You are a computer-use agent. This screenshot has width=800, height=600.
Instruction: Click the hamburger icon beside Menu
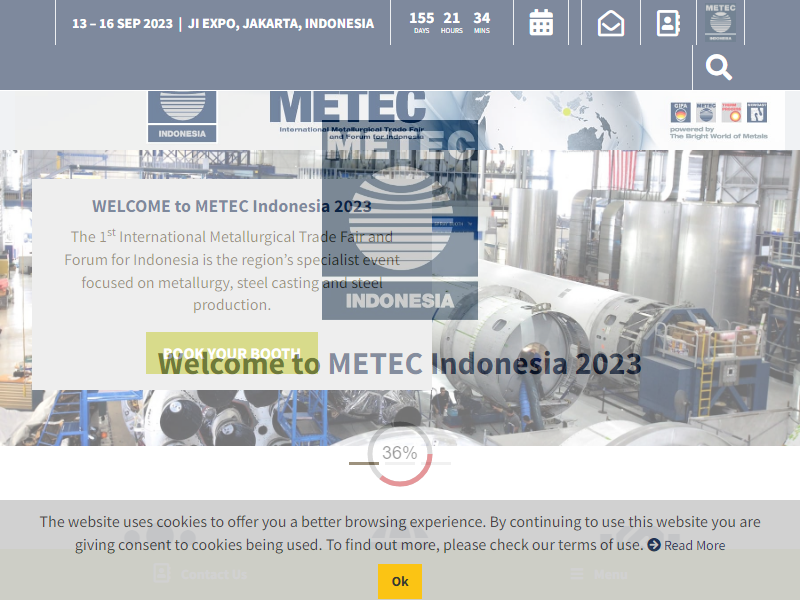click(x=577, y=573)
